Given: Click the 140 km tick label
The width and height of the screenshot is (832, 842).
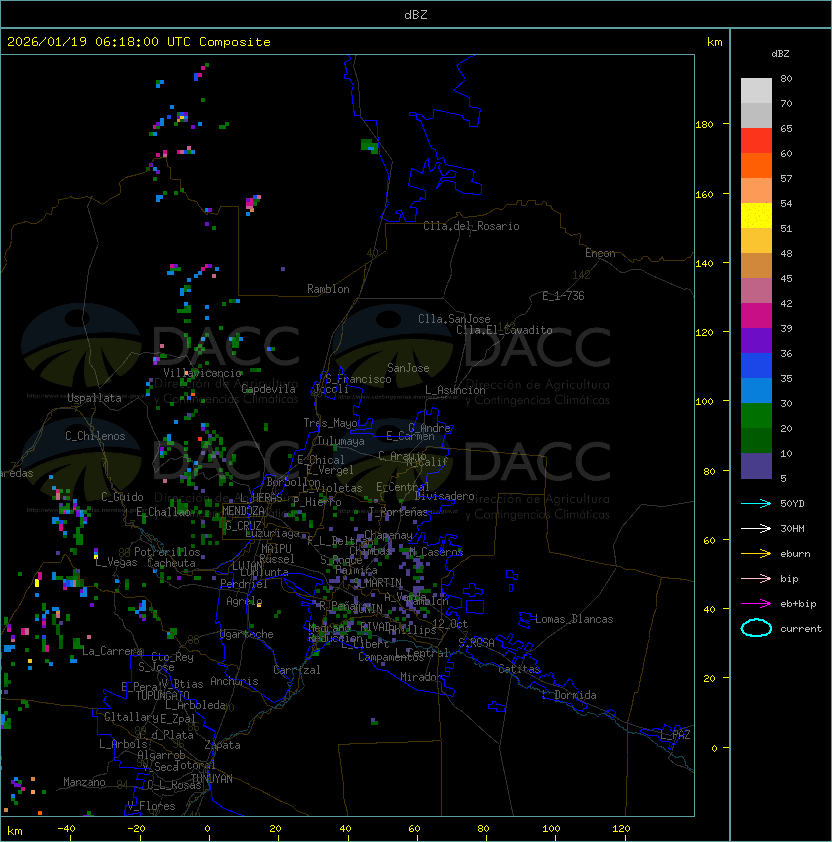Looking at the screenshot, I should click(704, 263).
